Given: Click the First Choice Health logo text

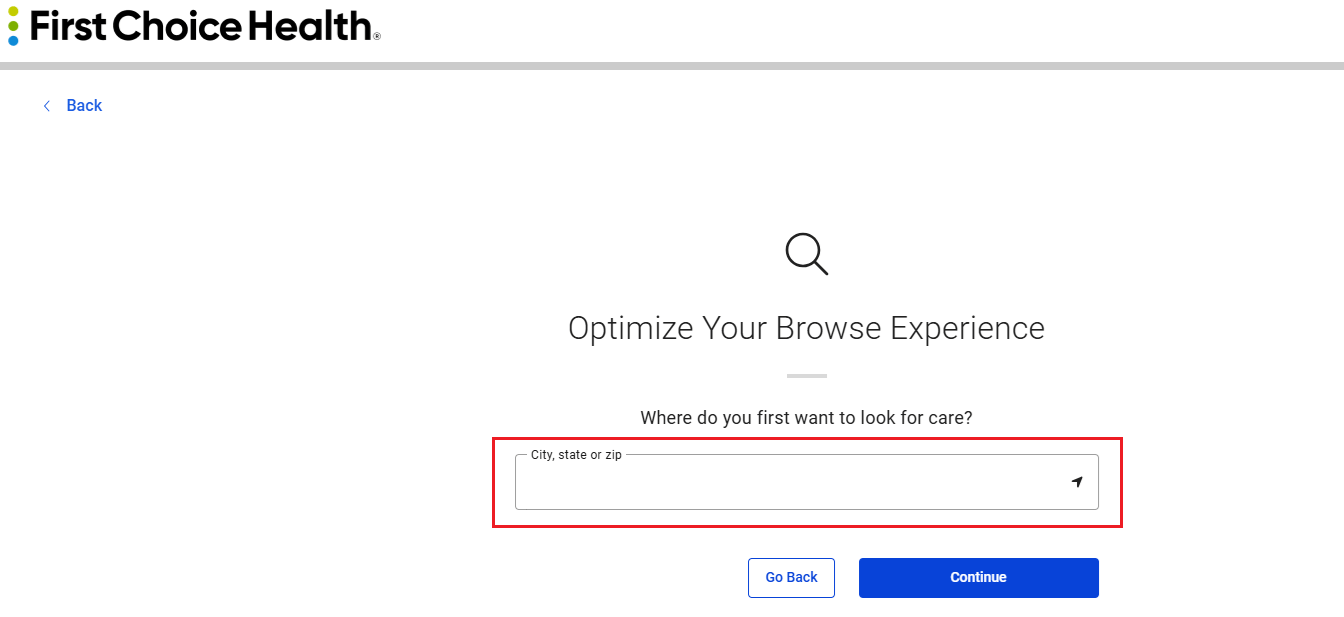Looking at the screenshot, I should click(201, 25).
